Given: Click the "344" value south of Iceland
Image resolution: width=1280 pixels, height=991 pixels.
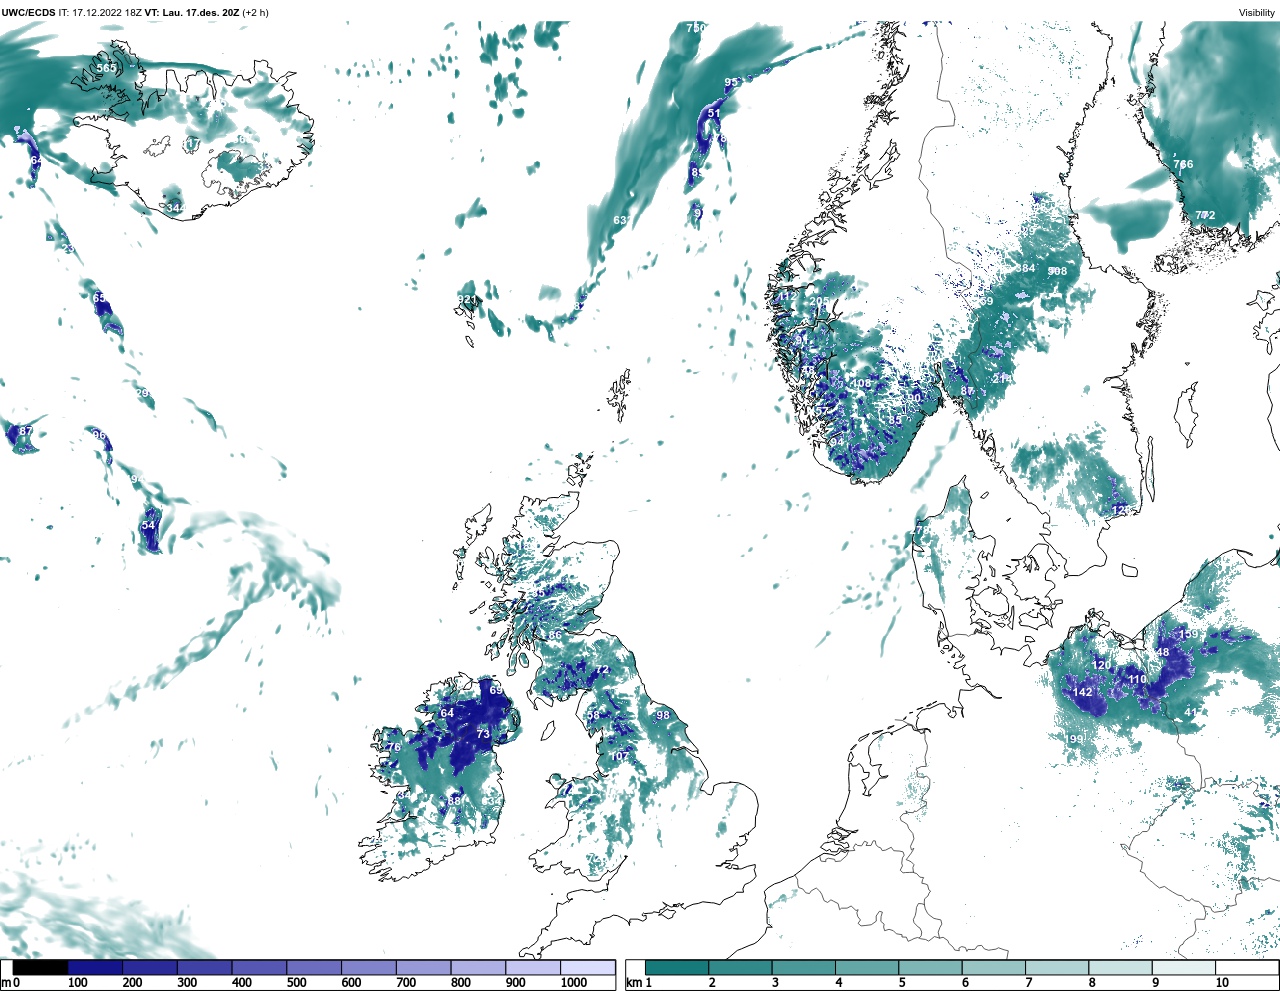Looking at the screenshot, I should click(176, 208).
